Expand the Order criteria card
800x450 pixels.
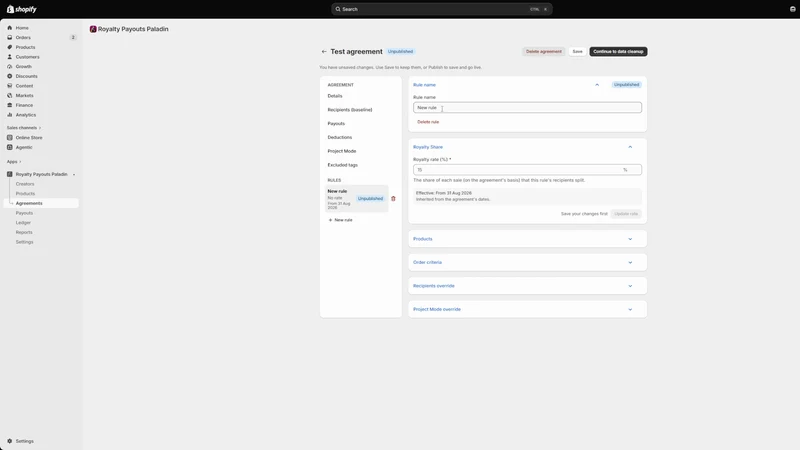(x=527, y=262)
